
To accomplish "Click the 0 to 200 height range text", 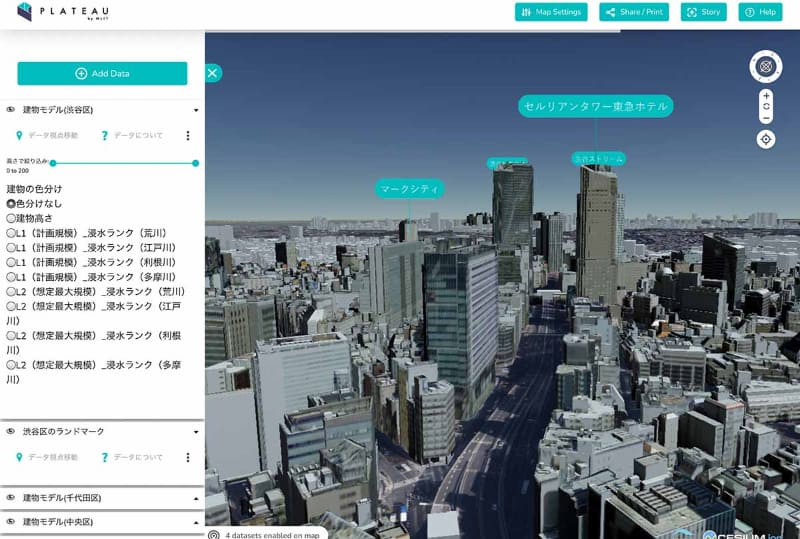I will tap(17, 171).
